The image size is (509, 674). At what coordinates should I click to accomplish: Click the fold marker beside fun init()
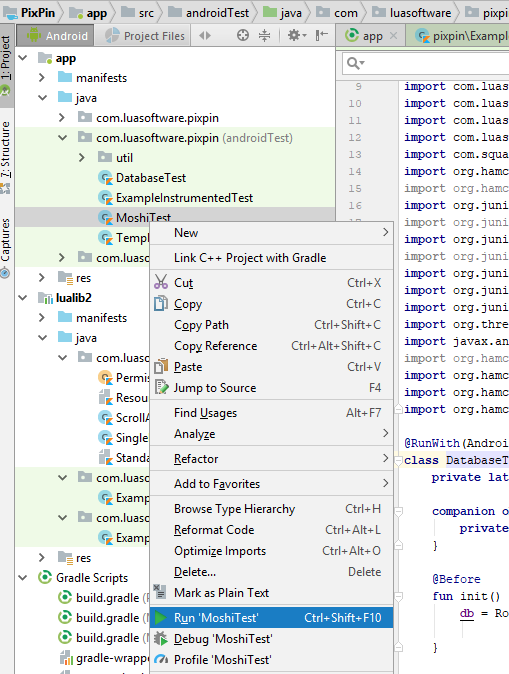point(399,596)
